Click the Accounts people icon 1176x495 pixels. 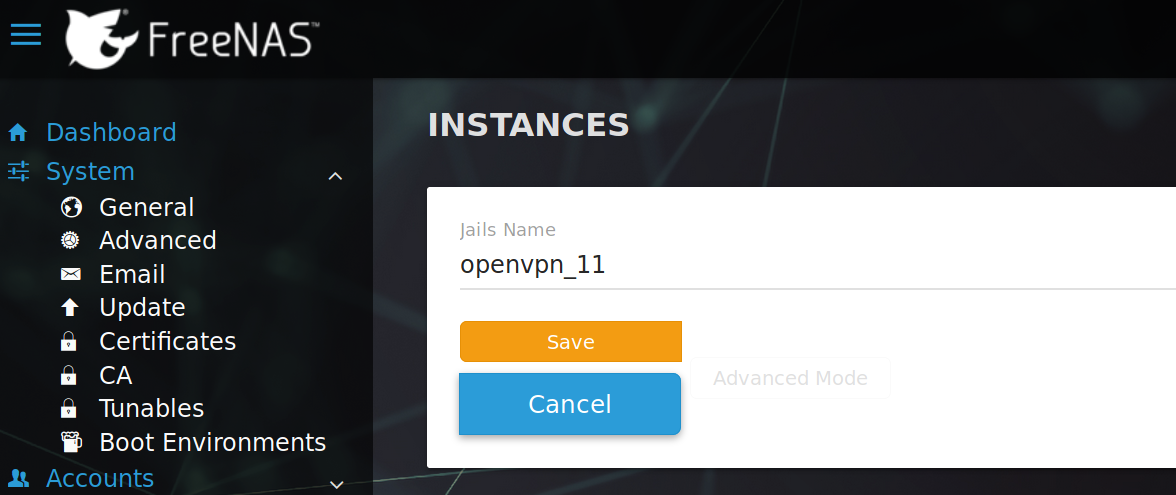pos(18,478)
